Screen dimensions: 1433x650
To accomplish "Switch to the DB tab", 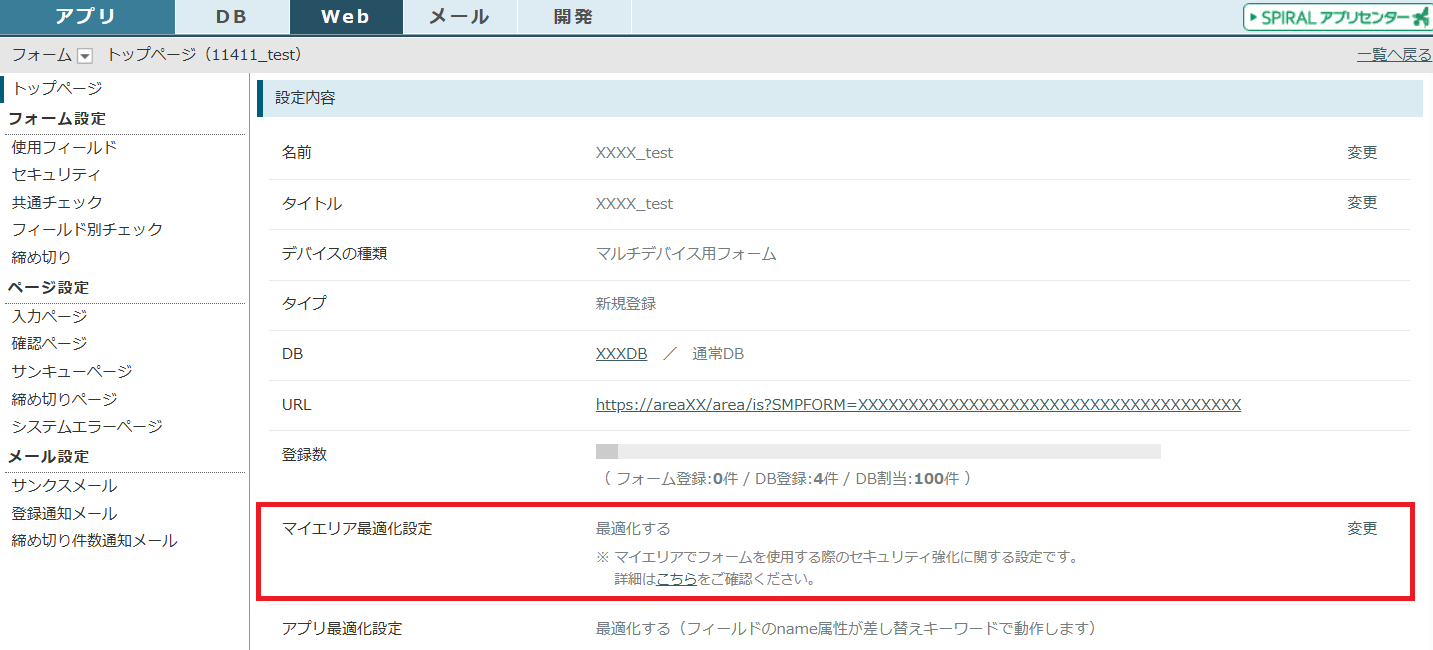I will coord(232,17).
